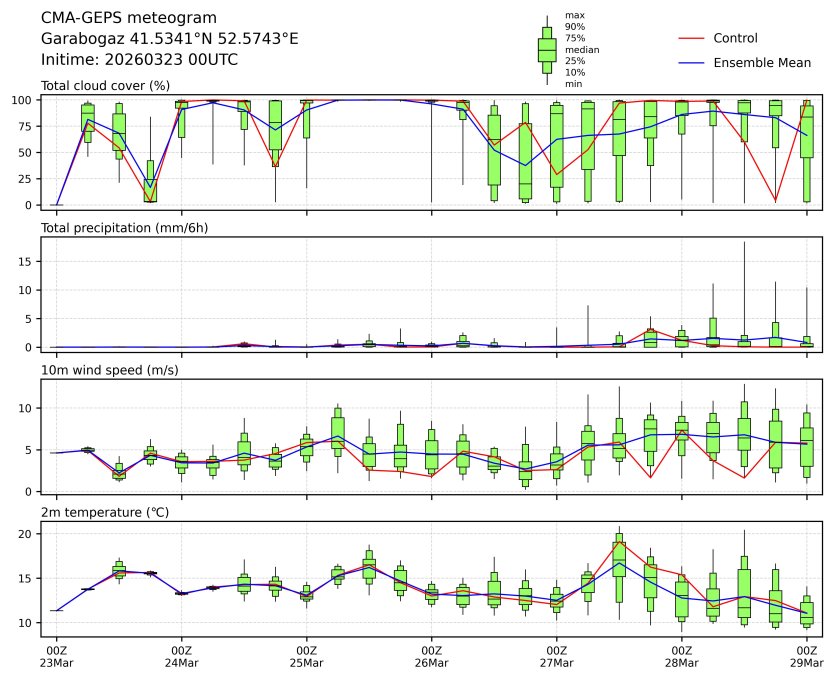Image resolution: width=835 pixels, height=680 pixels.
Task: Click the 00Z 29Mar x-axis label
Action: click(806, 656)
